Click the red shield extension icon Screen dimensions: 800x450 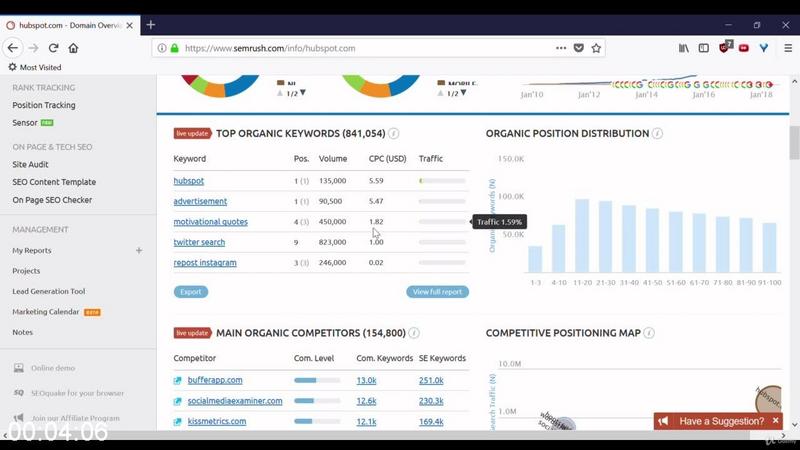coord(725,47)
